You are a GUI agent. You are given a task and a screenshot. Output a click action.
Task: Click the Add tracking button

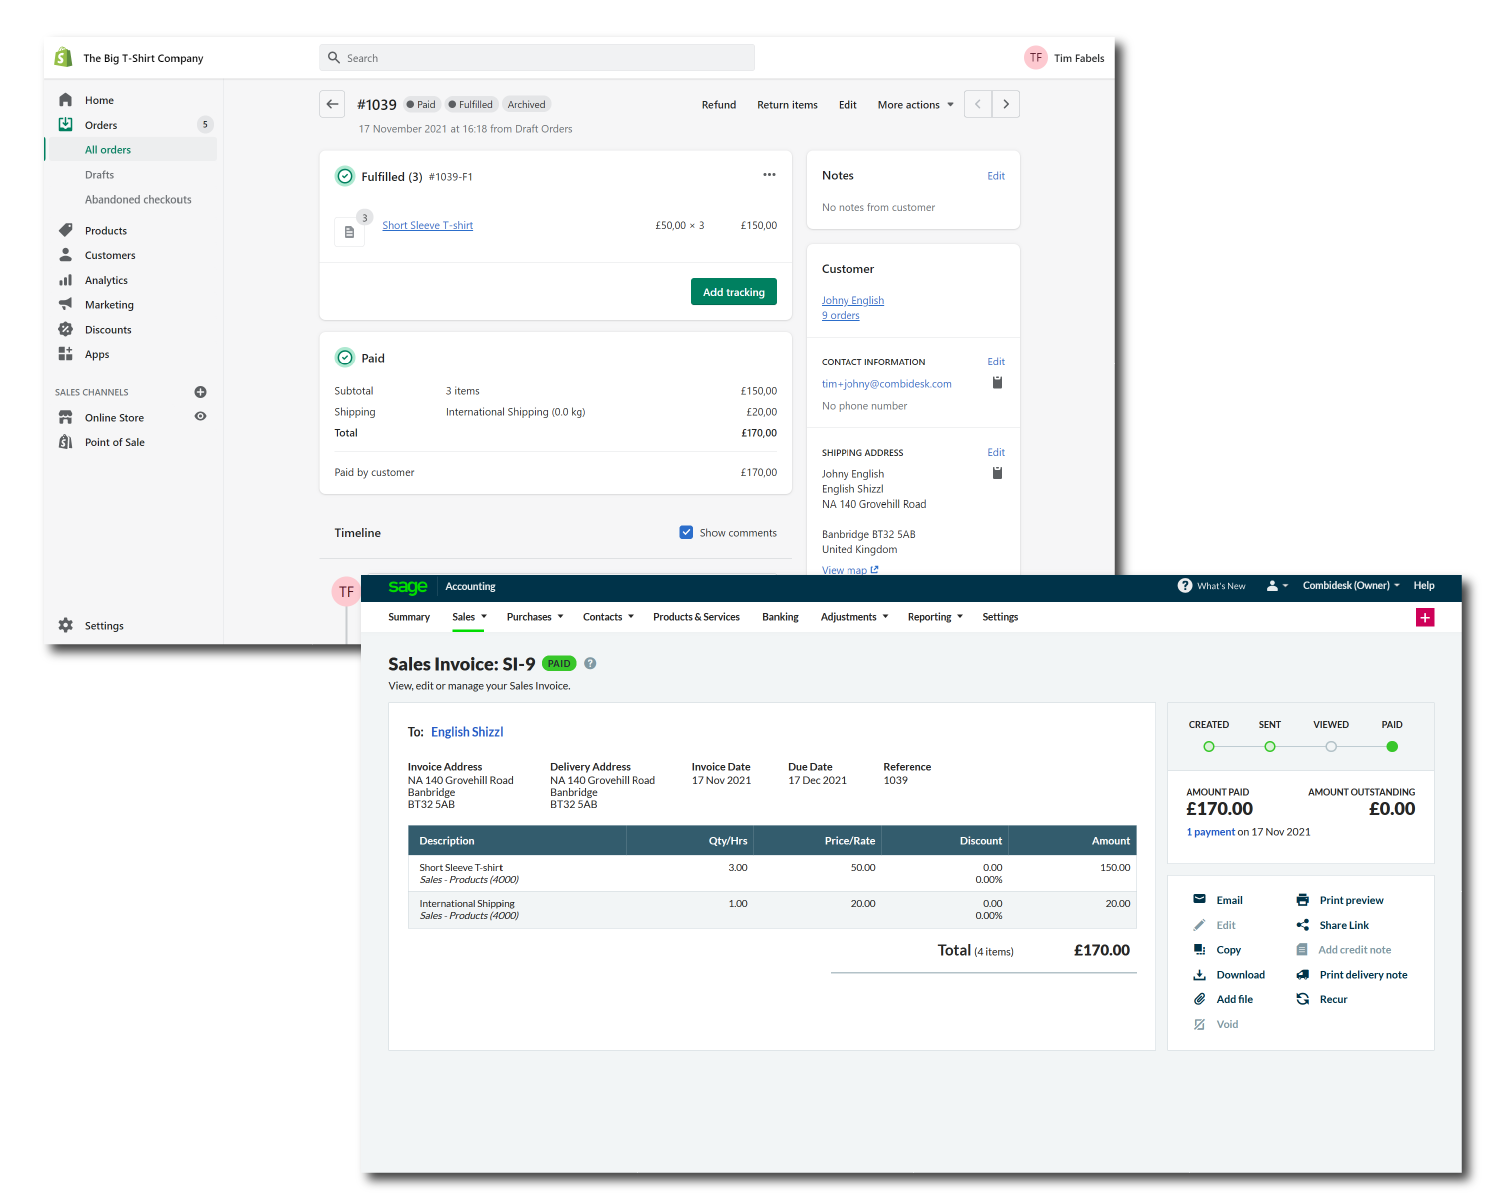pyautogui.click(x=733, y=291)
